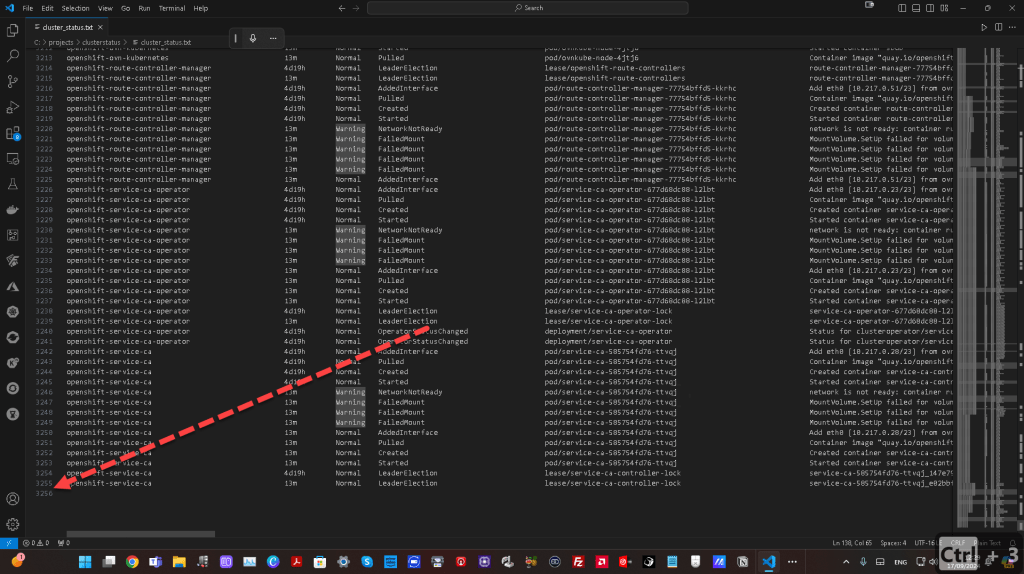
Task: Toggle the bottom panel layout
Action: (x=916, y=8)
